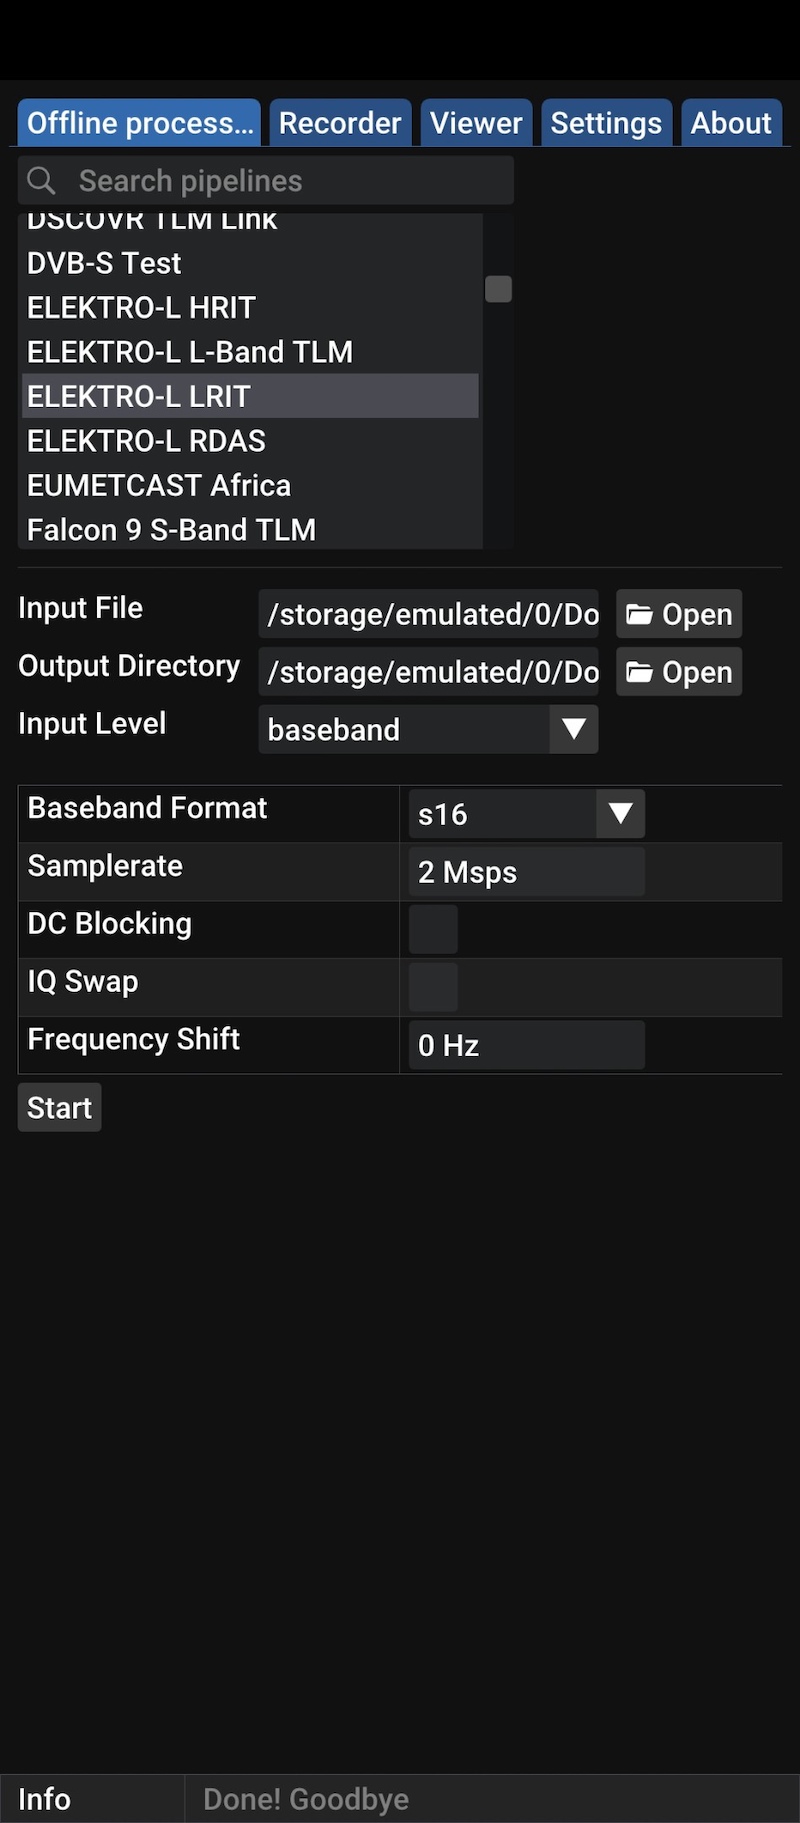Open the Viewer tab
Screen dimensions: 800x1823
pyautogui.click(x=476, y=123)
